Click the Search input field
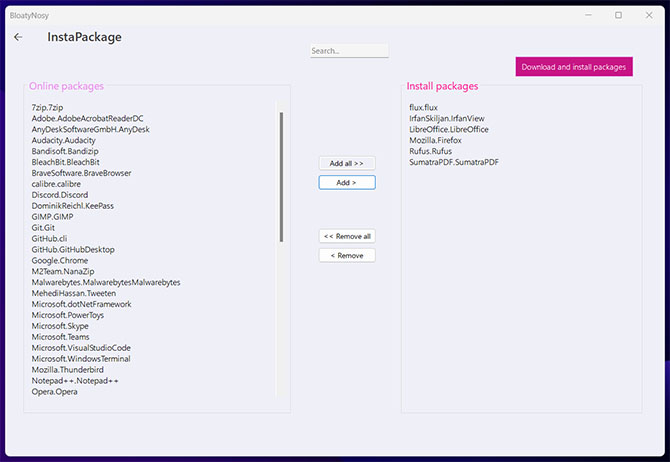This screenshot has height=462, width=670. click(349, 51)
